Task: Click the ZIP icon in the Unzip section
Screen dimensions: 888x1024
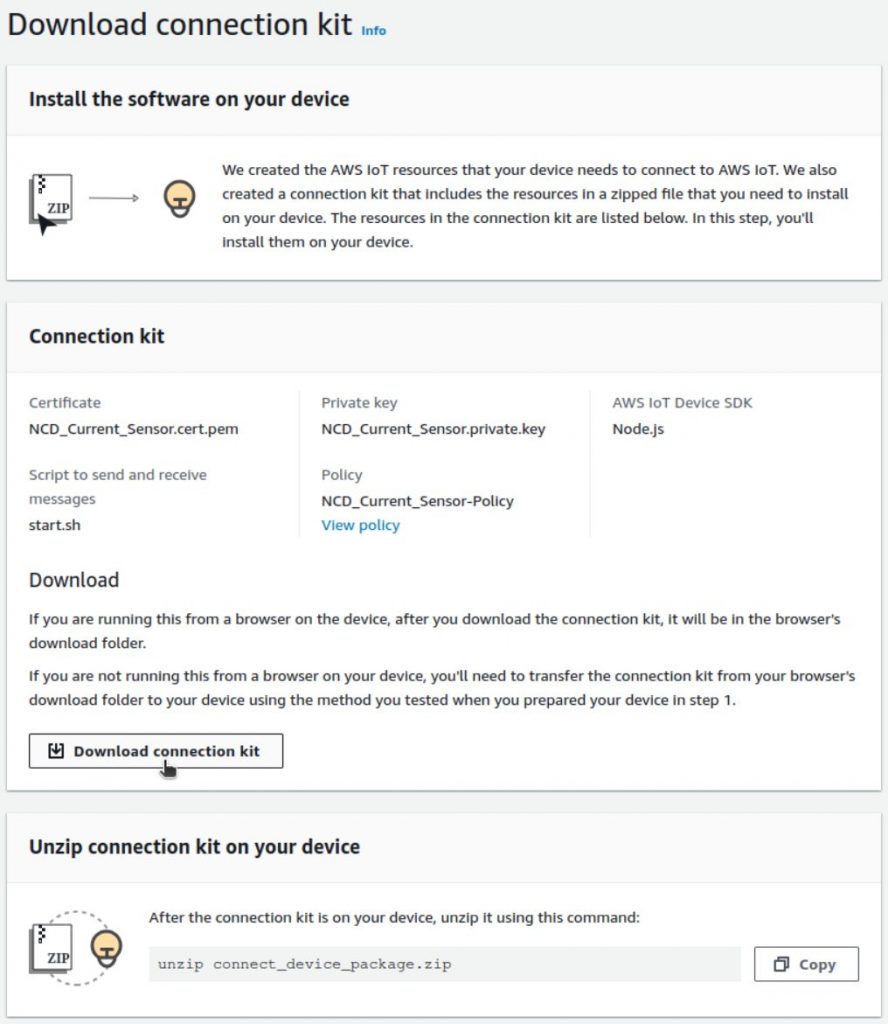Action: point(52,950)
